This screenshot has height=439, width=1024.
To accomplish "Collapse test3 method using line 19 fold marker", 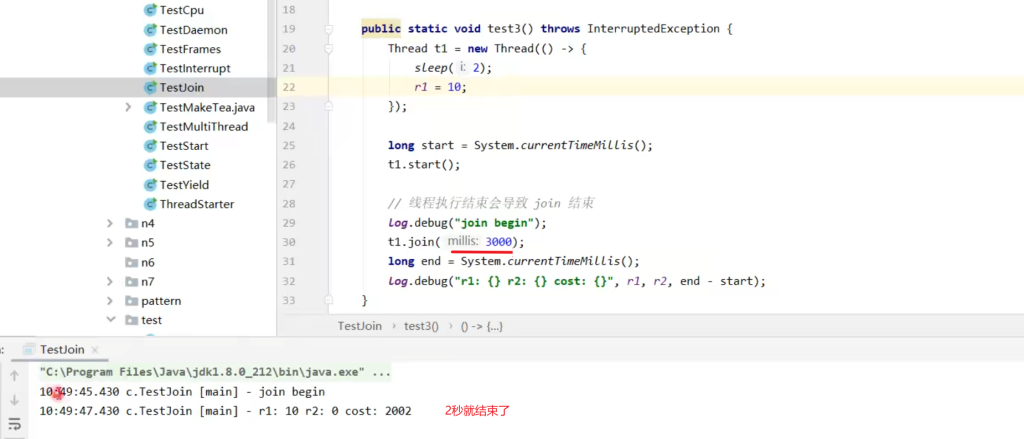I will tap(329, 29).
